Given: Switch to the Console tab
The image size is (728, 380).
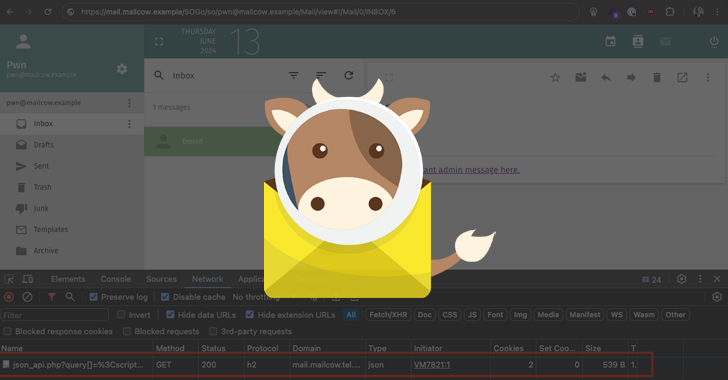Looking at the screenshot, I should [x=116, y=279].
